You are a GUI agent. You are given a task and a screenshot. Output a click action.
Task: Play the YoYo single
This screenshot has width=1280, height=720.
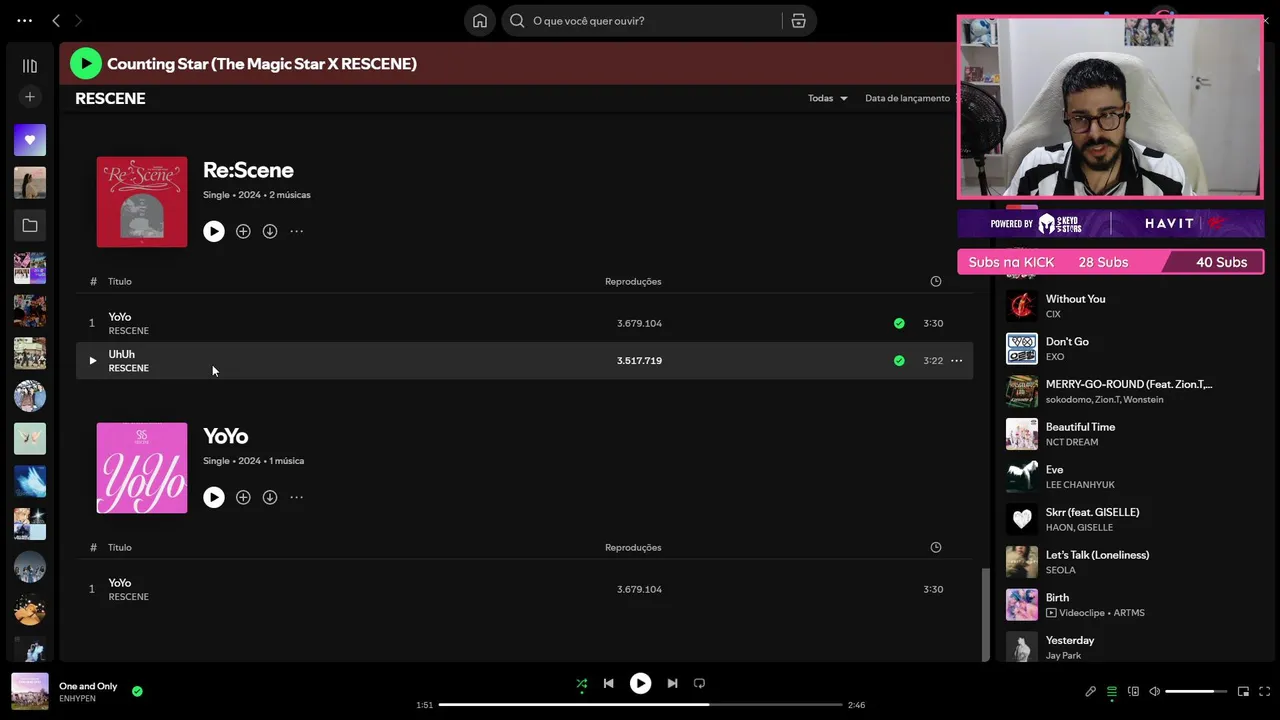(x=214, y=497)
